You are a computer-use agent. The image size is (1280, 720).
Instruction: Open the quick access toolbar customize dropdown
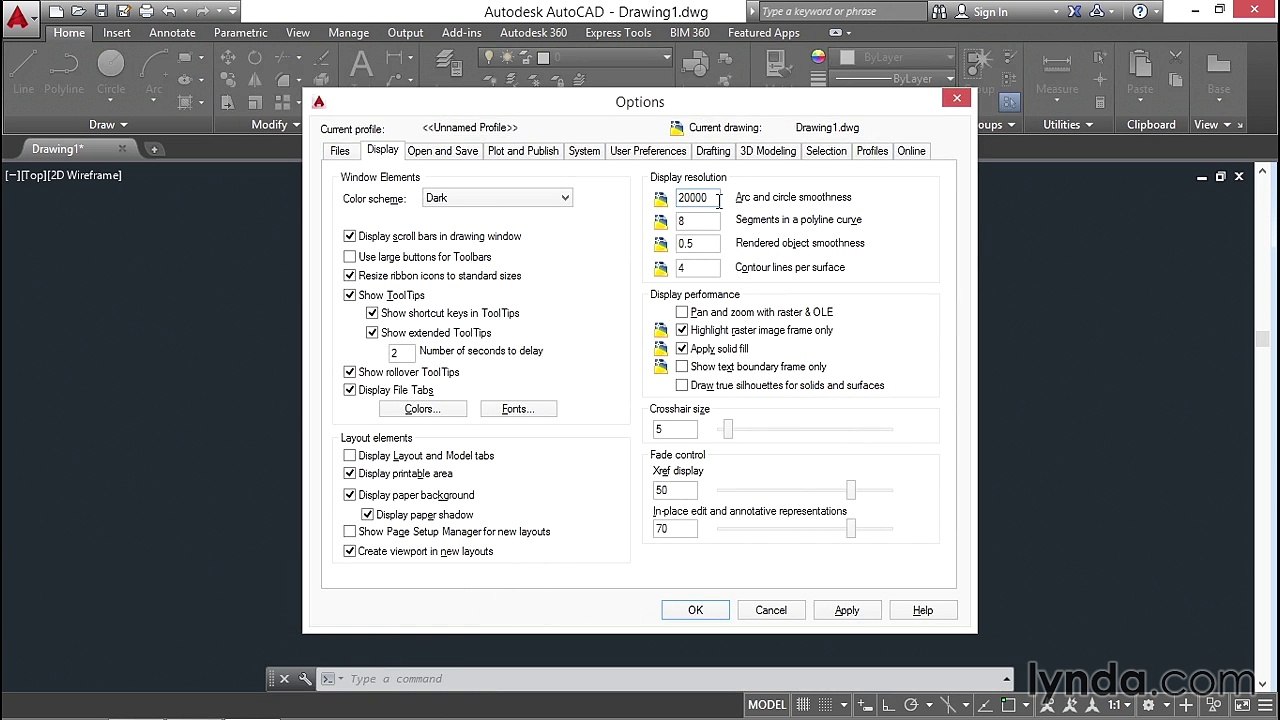click(x=232, y=12)
